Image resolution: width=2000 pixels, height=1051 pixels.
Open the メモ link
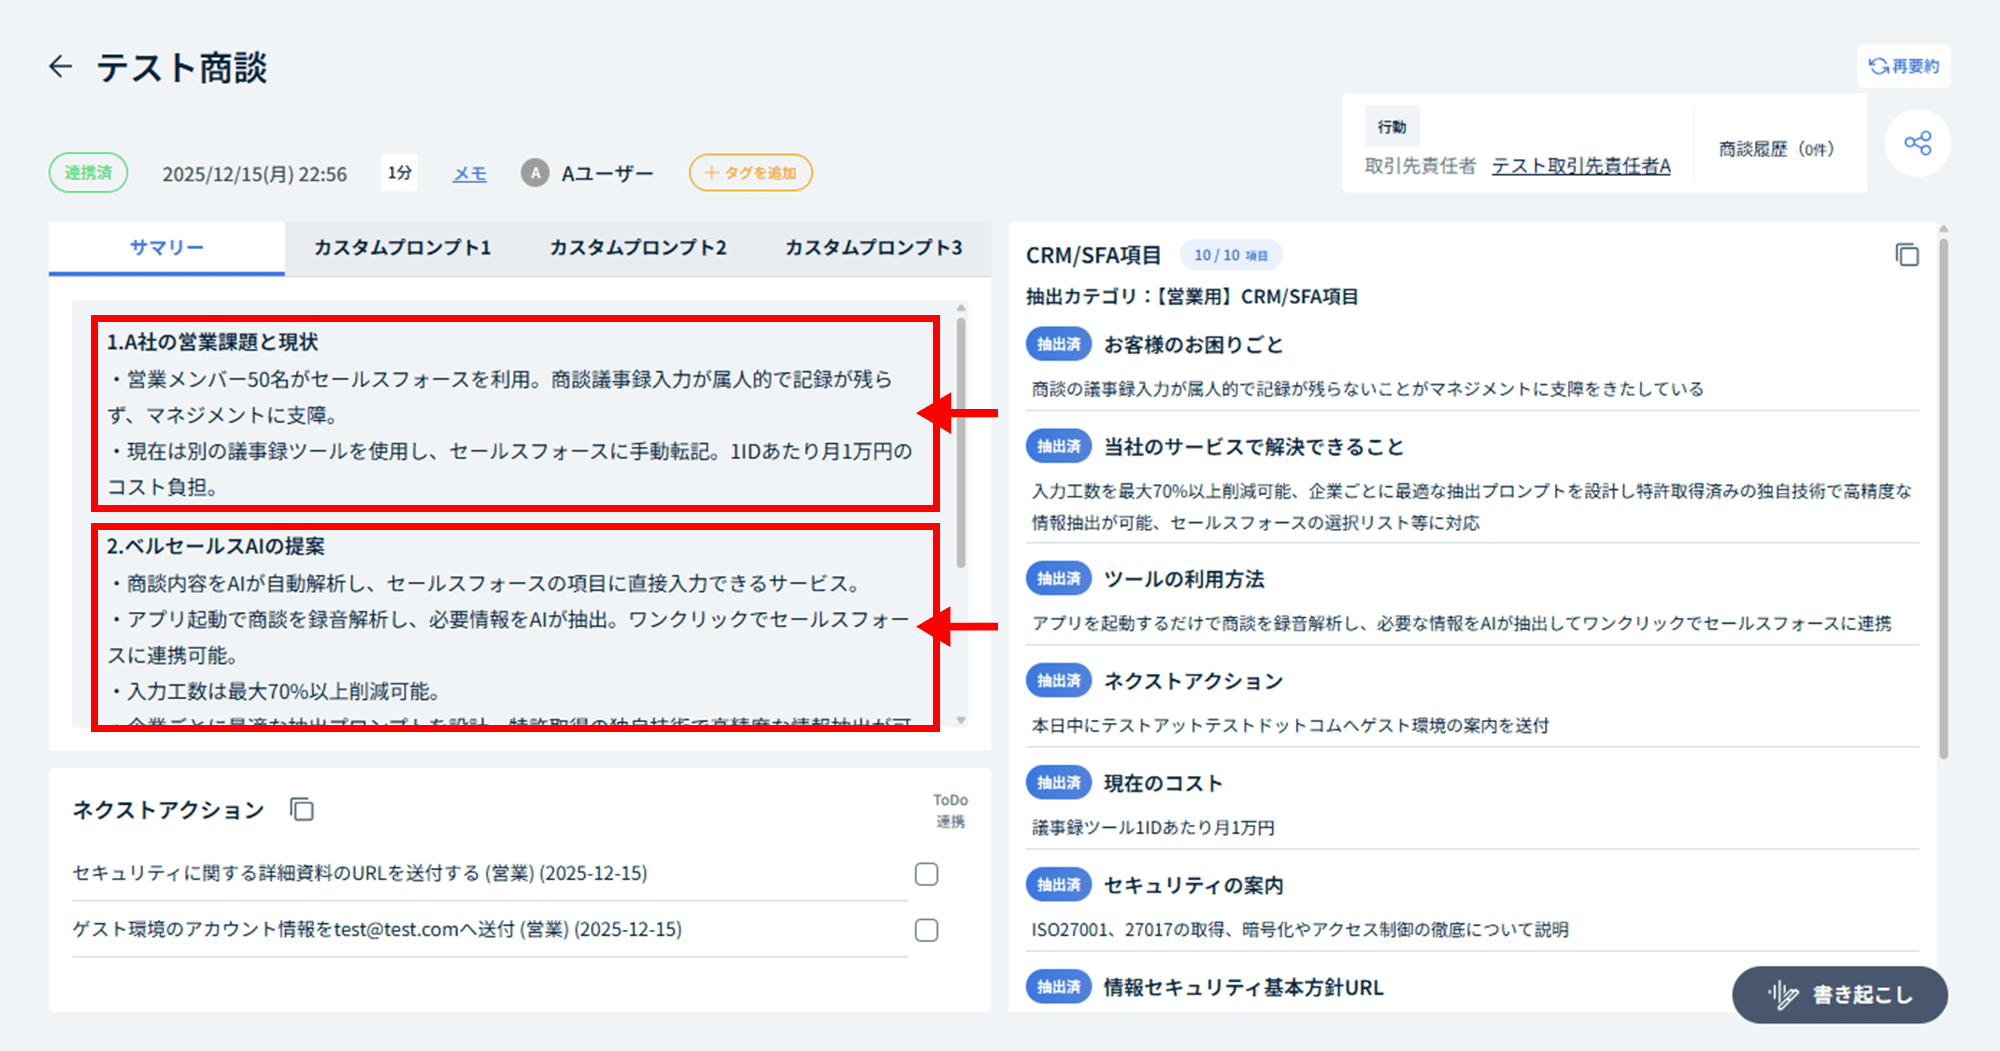[x=469, y=174]
